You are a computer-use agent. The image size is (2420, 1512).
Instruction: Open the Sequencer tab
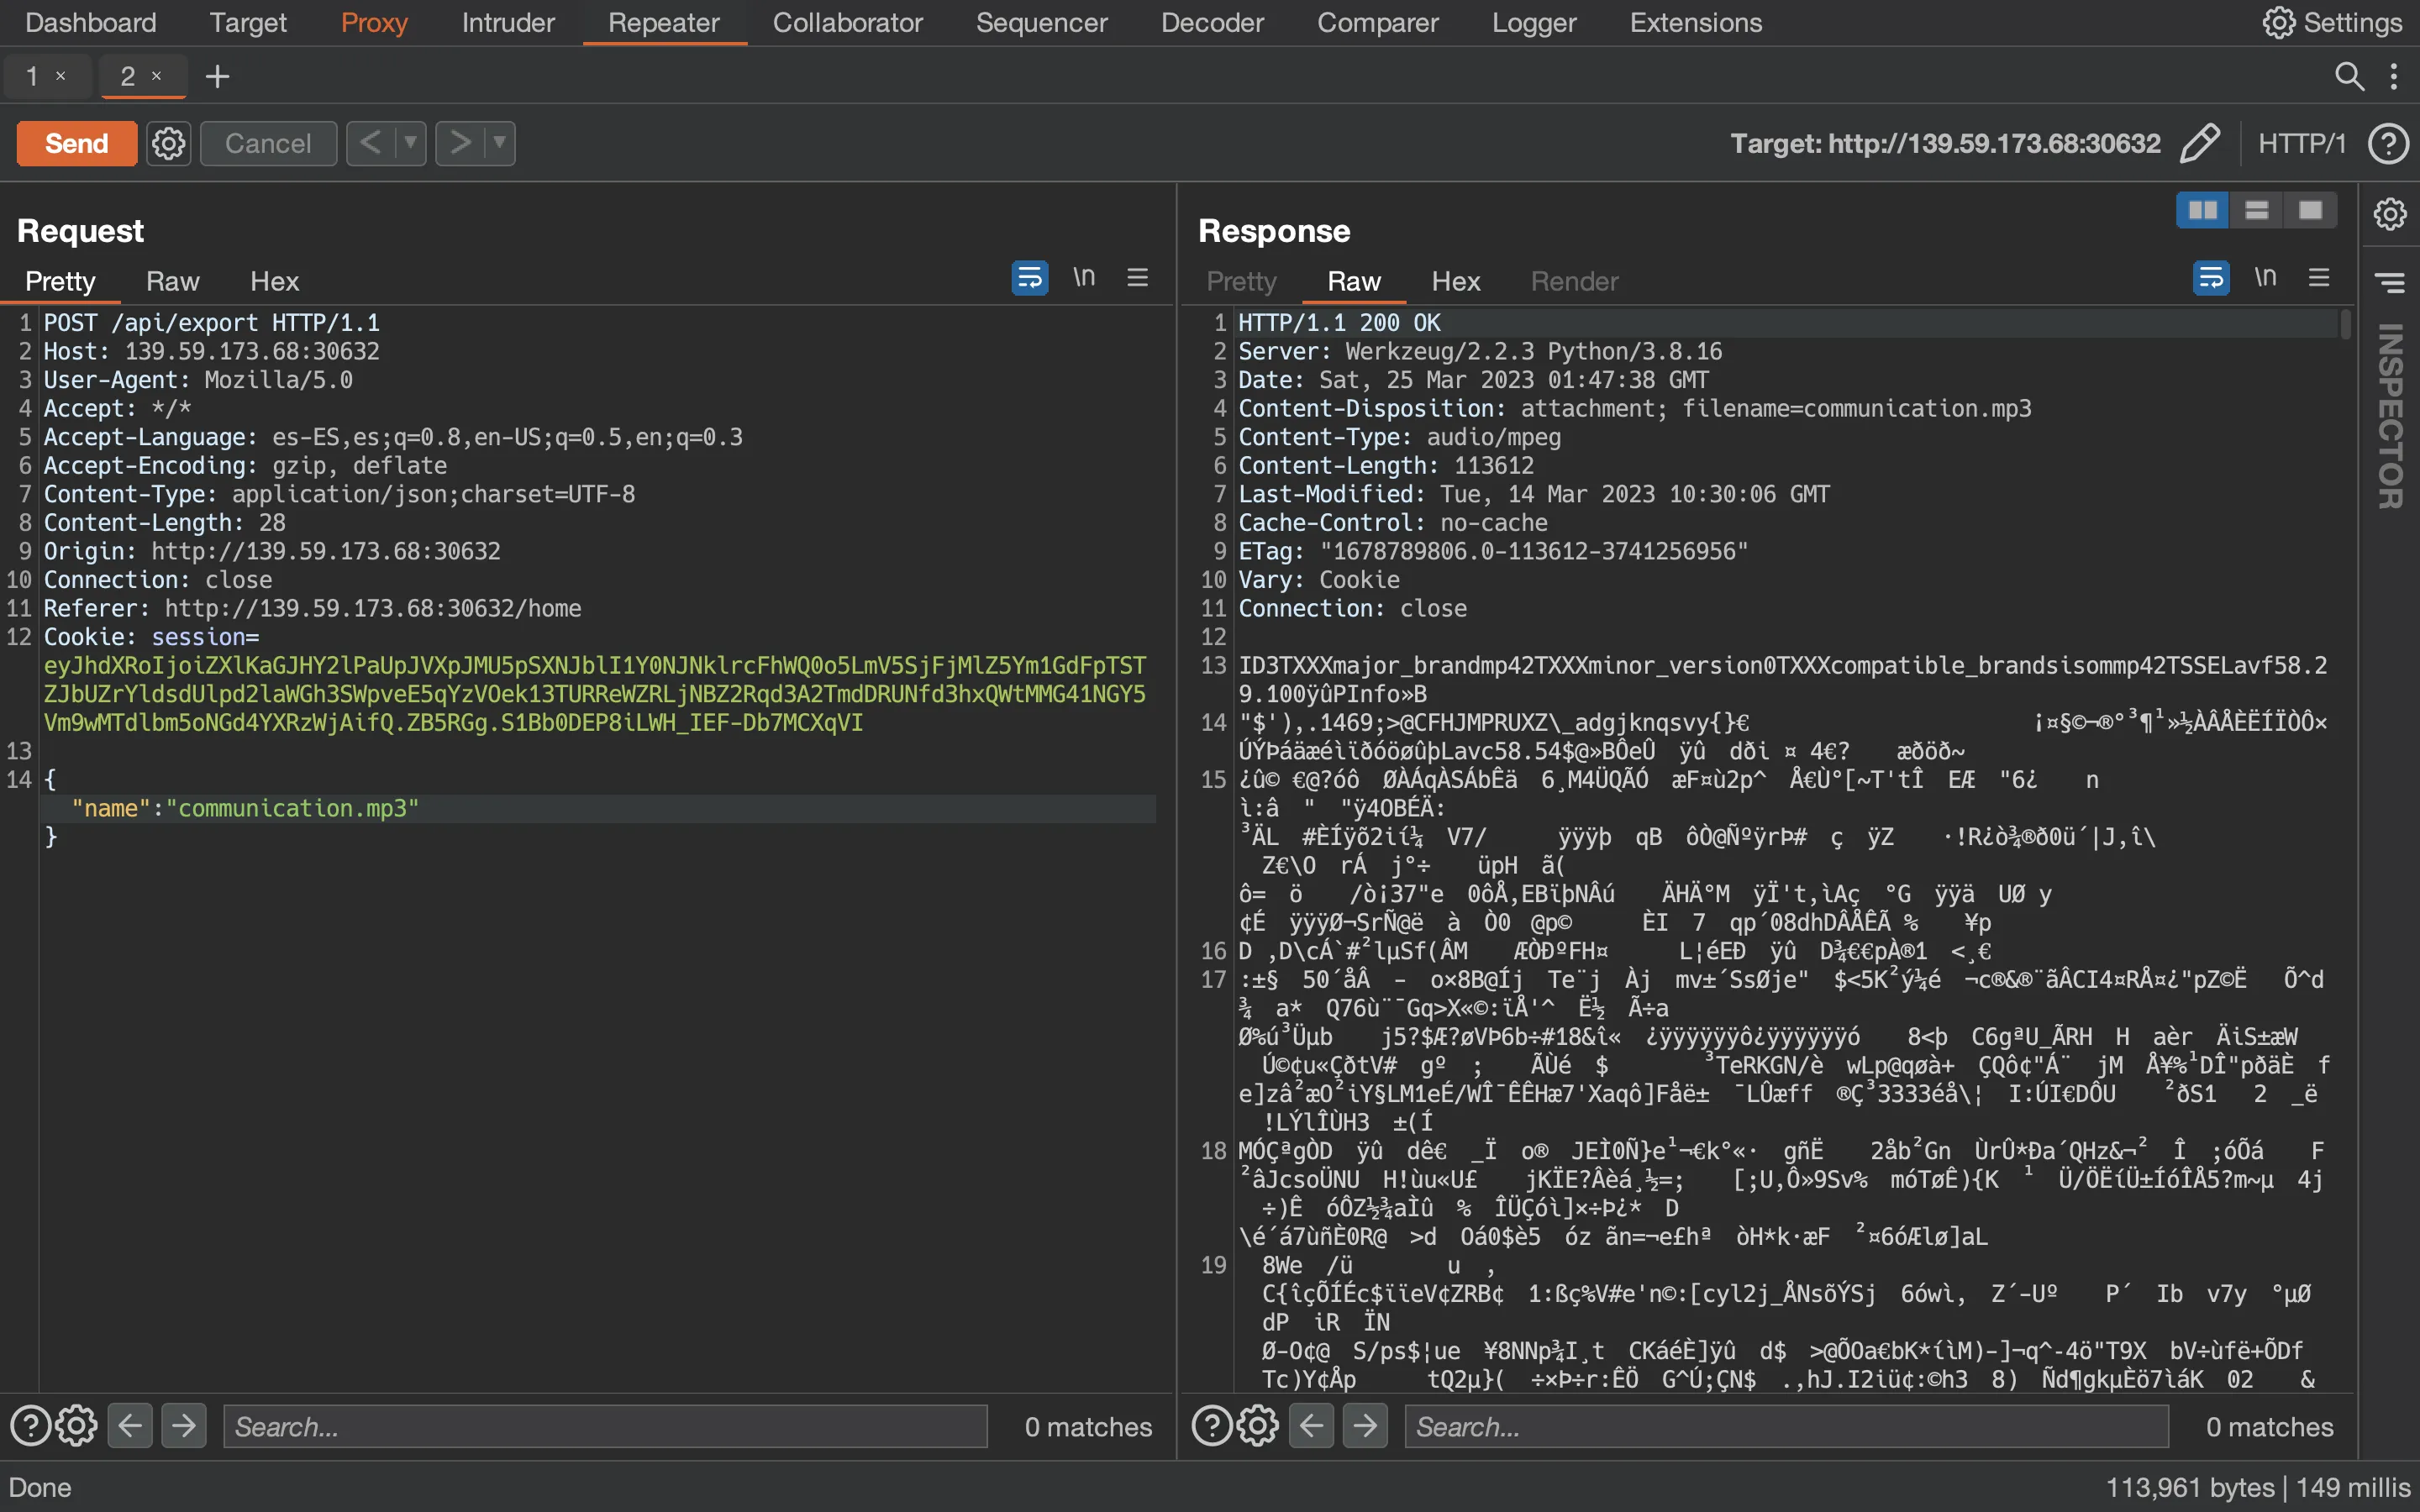click(1041, 22)
